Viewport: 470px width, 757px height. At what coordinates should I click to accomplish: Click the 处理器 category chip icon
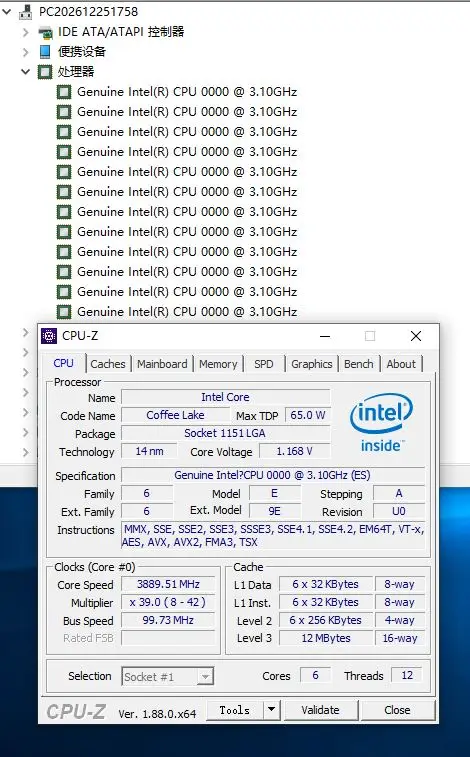tap(44, 72)
